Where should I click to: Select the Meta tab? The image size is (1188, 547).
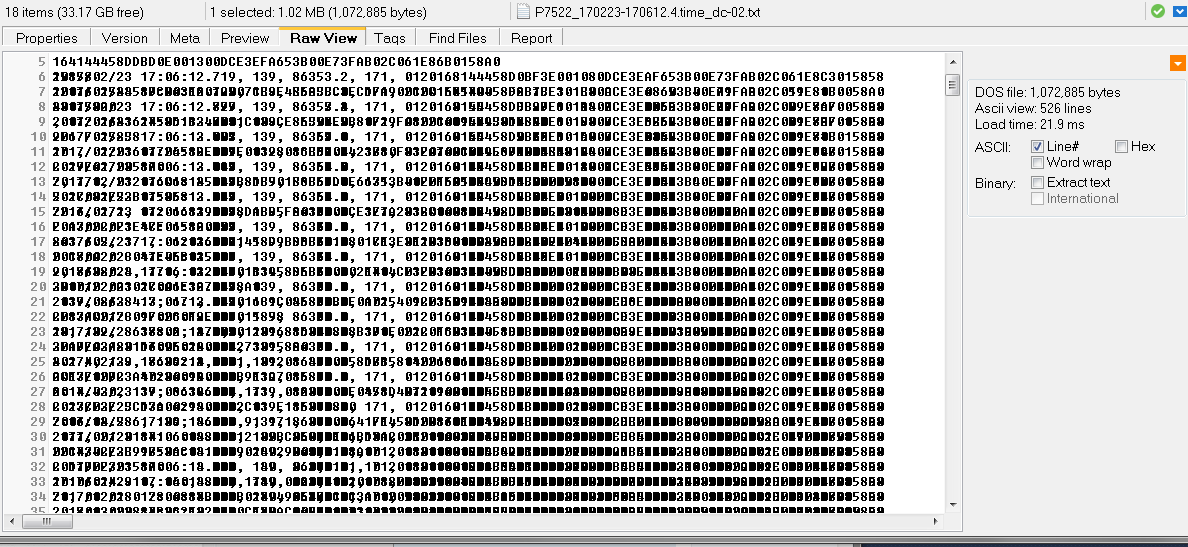point(184,38)
